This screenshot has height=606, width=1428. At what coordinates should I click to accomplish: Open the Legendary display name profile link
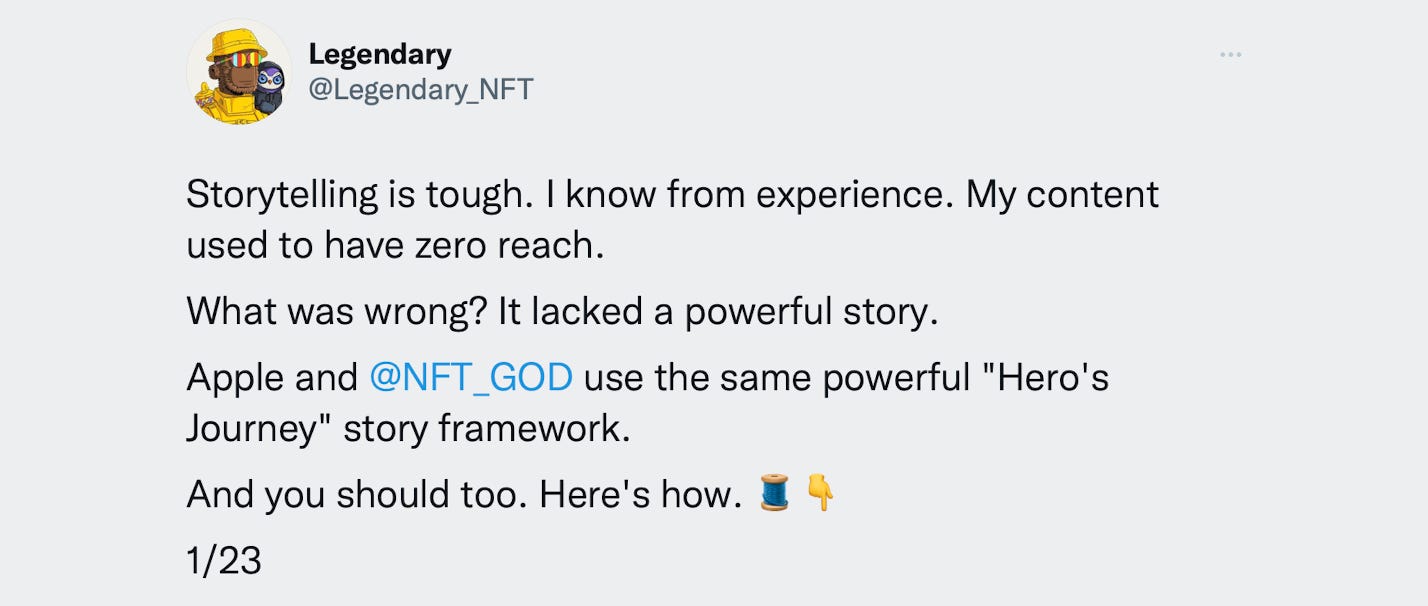tap(379, 53)
